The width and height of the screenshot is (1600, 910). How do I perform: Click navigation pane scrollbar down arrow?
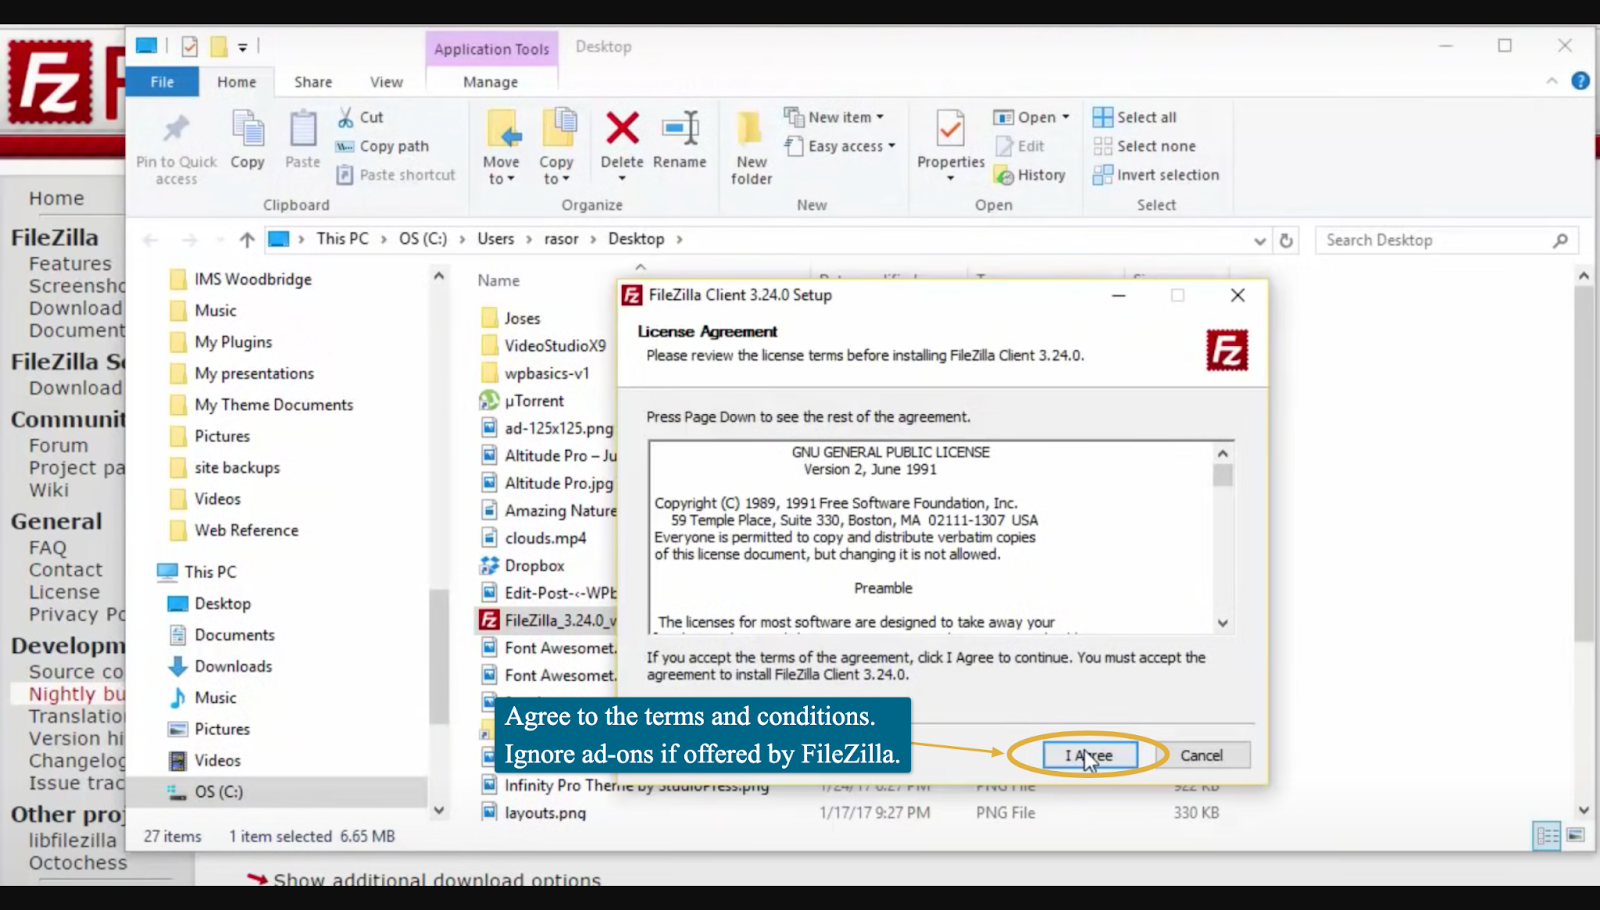pyautogui.click(x=438, y=810)
